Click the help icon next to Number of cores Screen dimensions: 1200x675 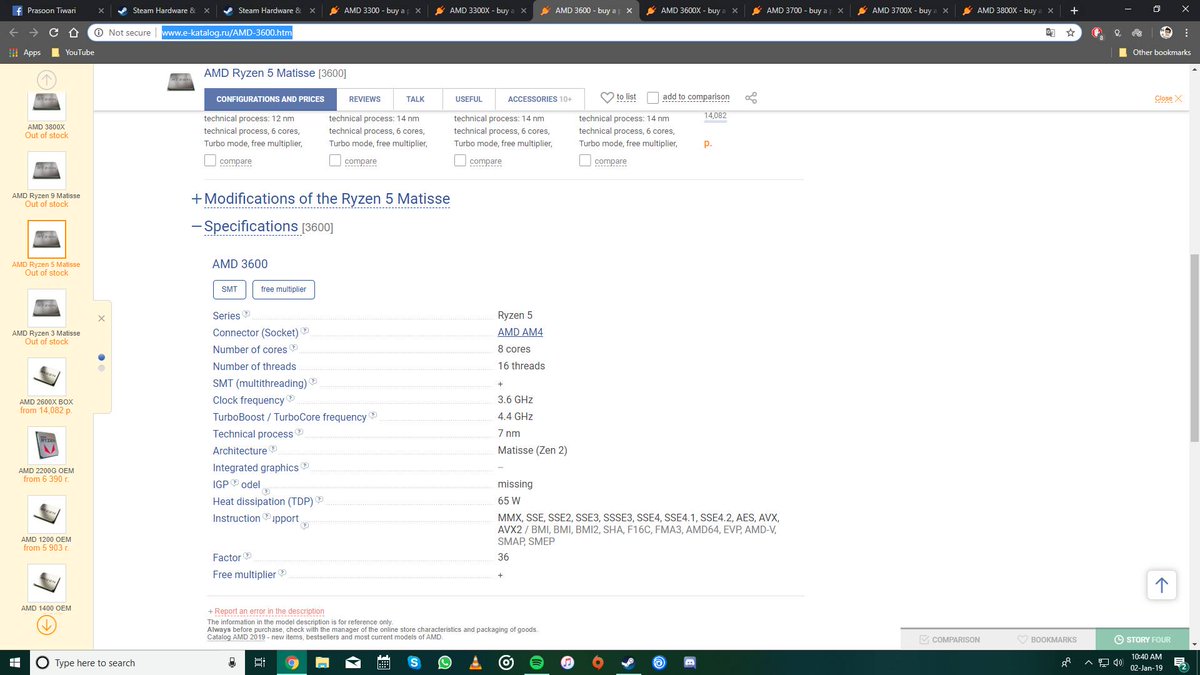(293, 348)
